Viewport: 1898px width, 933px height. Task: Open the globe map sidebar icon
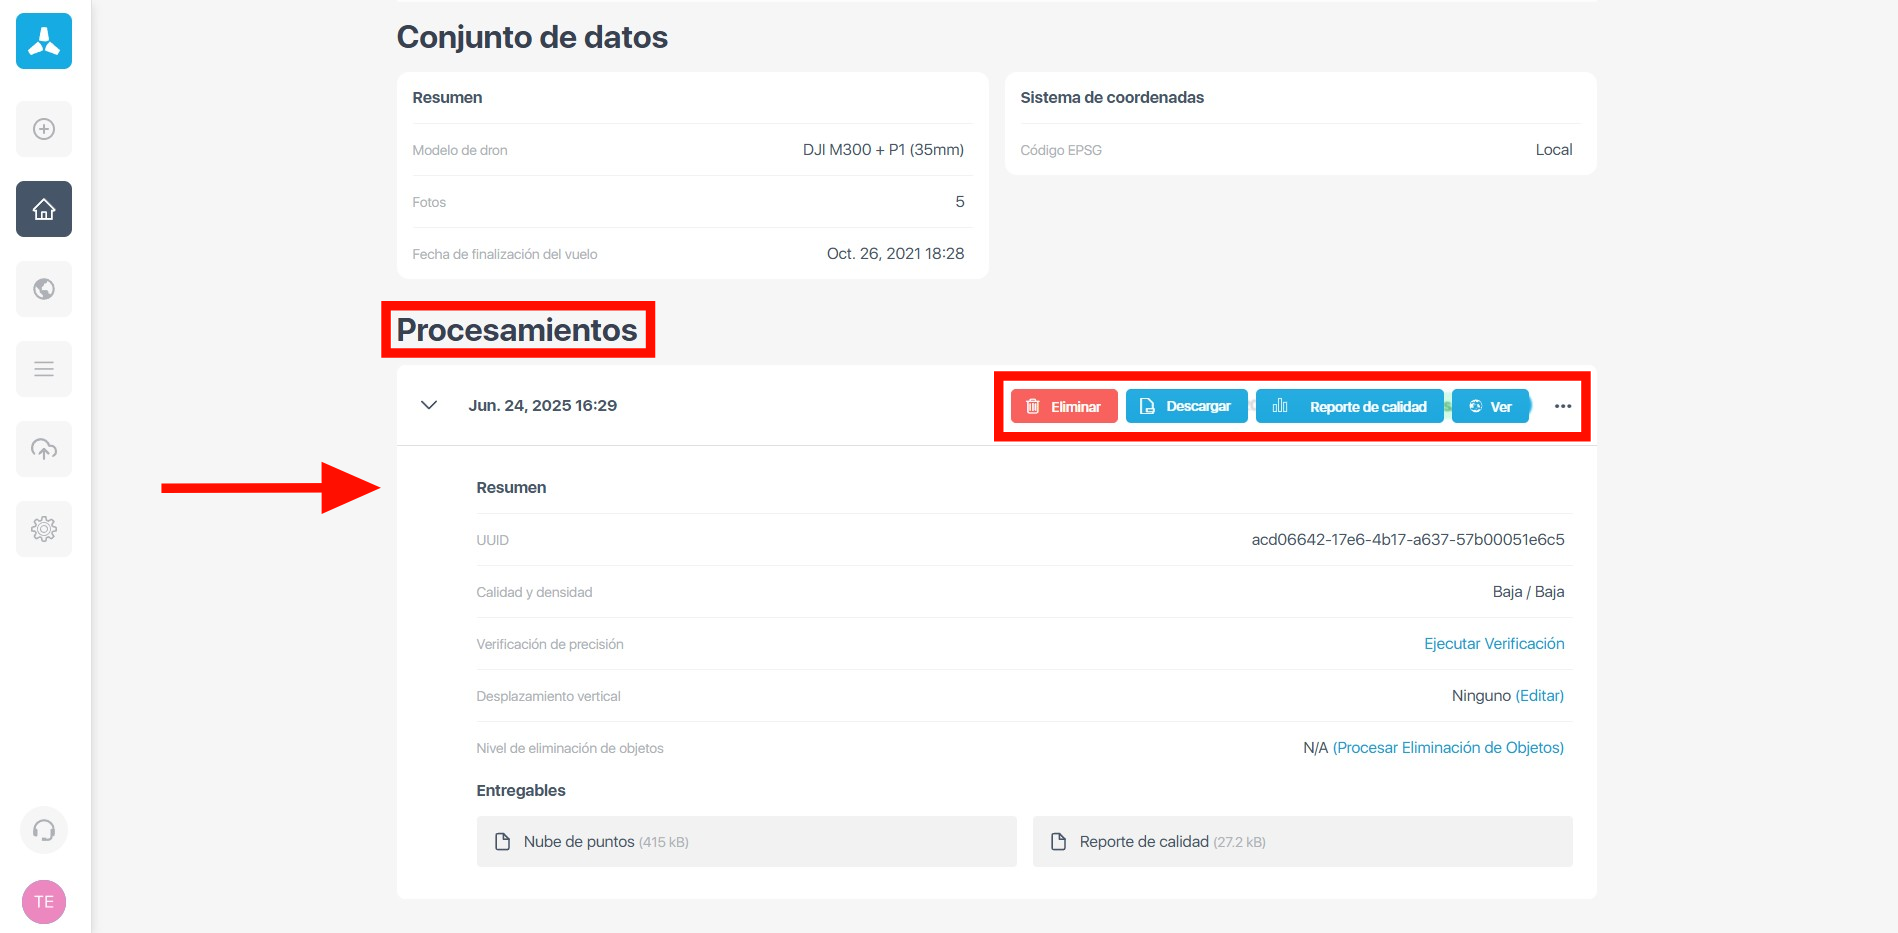[44, 289]
